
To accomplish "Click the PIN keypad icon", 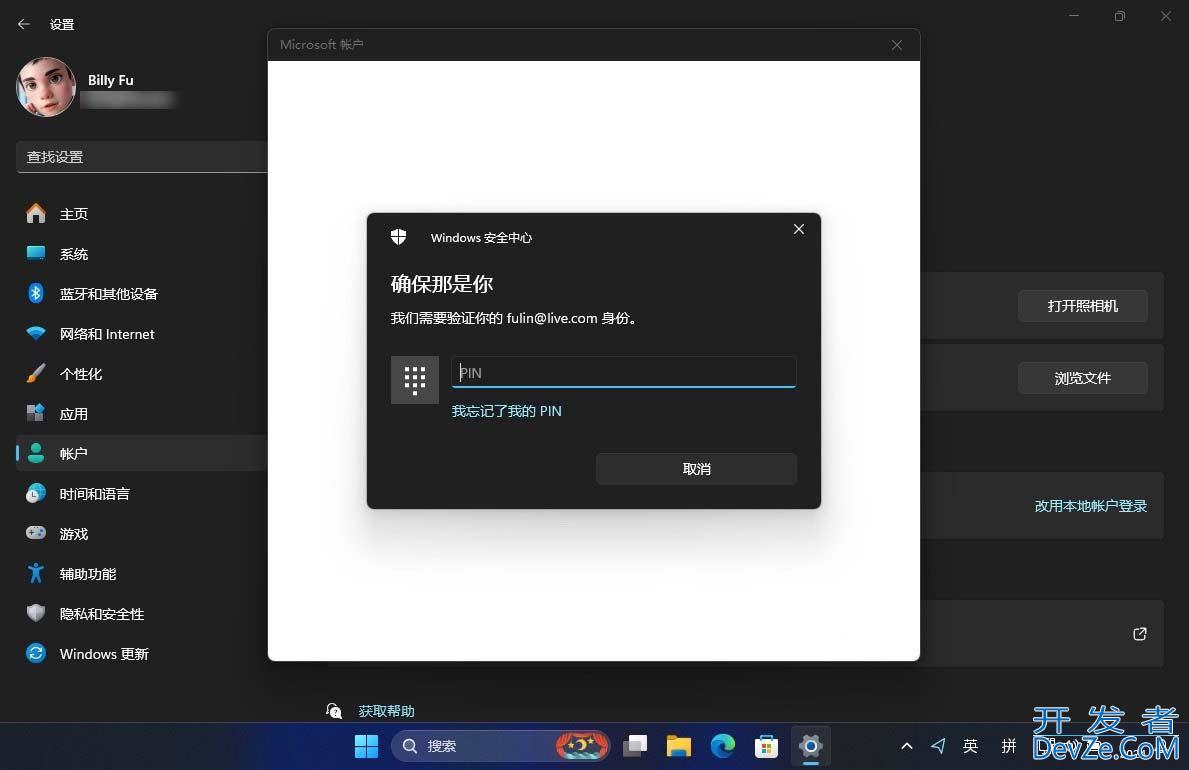I will 415,380.
